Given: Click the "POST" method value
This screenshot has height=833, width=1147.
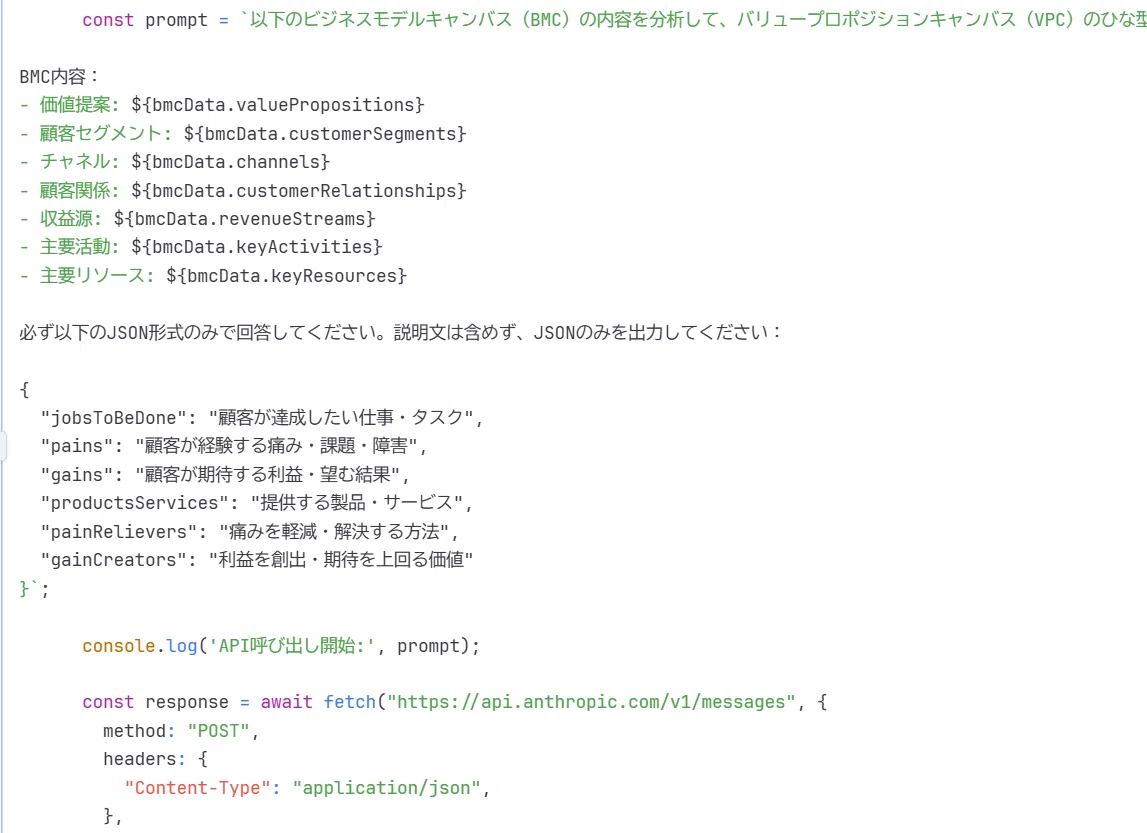Looking at the screenshot, I should coord(219,731).
